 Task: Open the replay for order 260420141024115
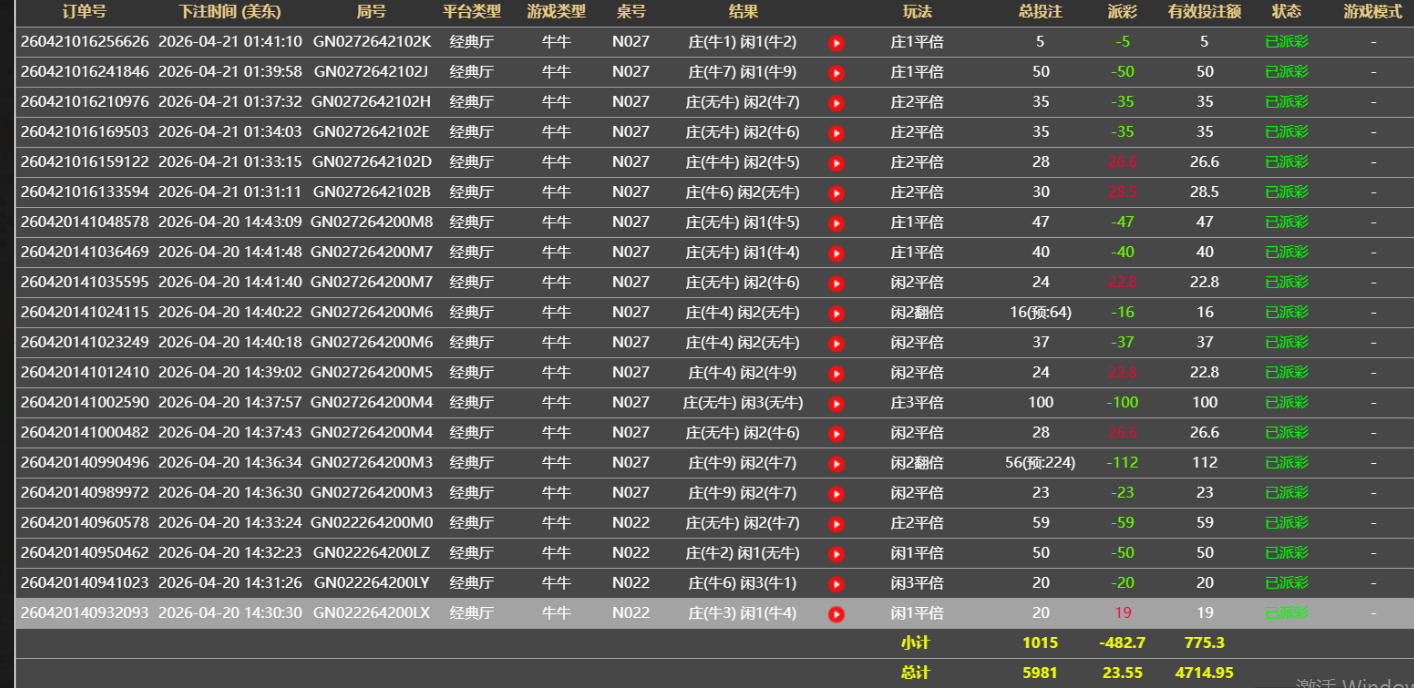coord(836,313)
